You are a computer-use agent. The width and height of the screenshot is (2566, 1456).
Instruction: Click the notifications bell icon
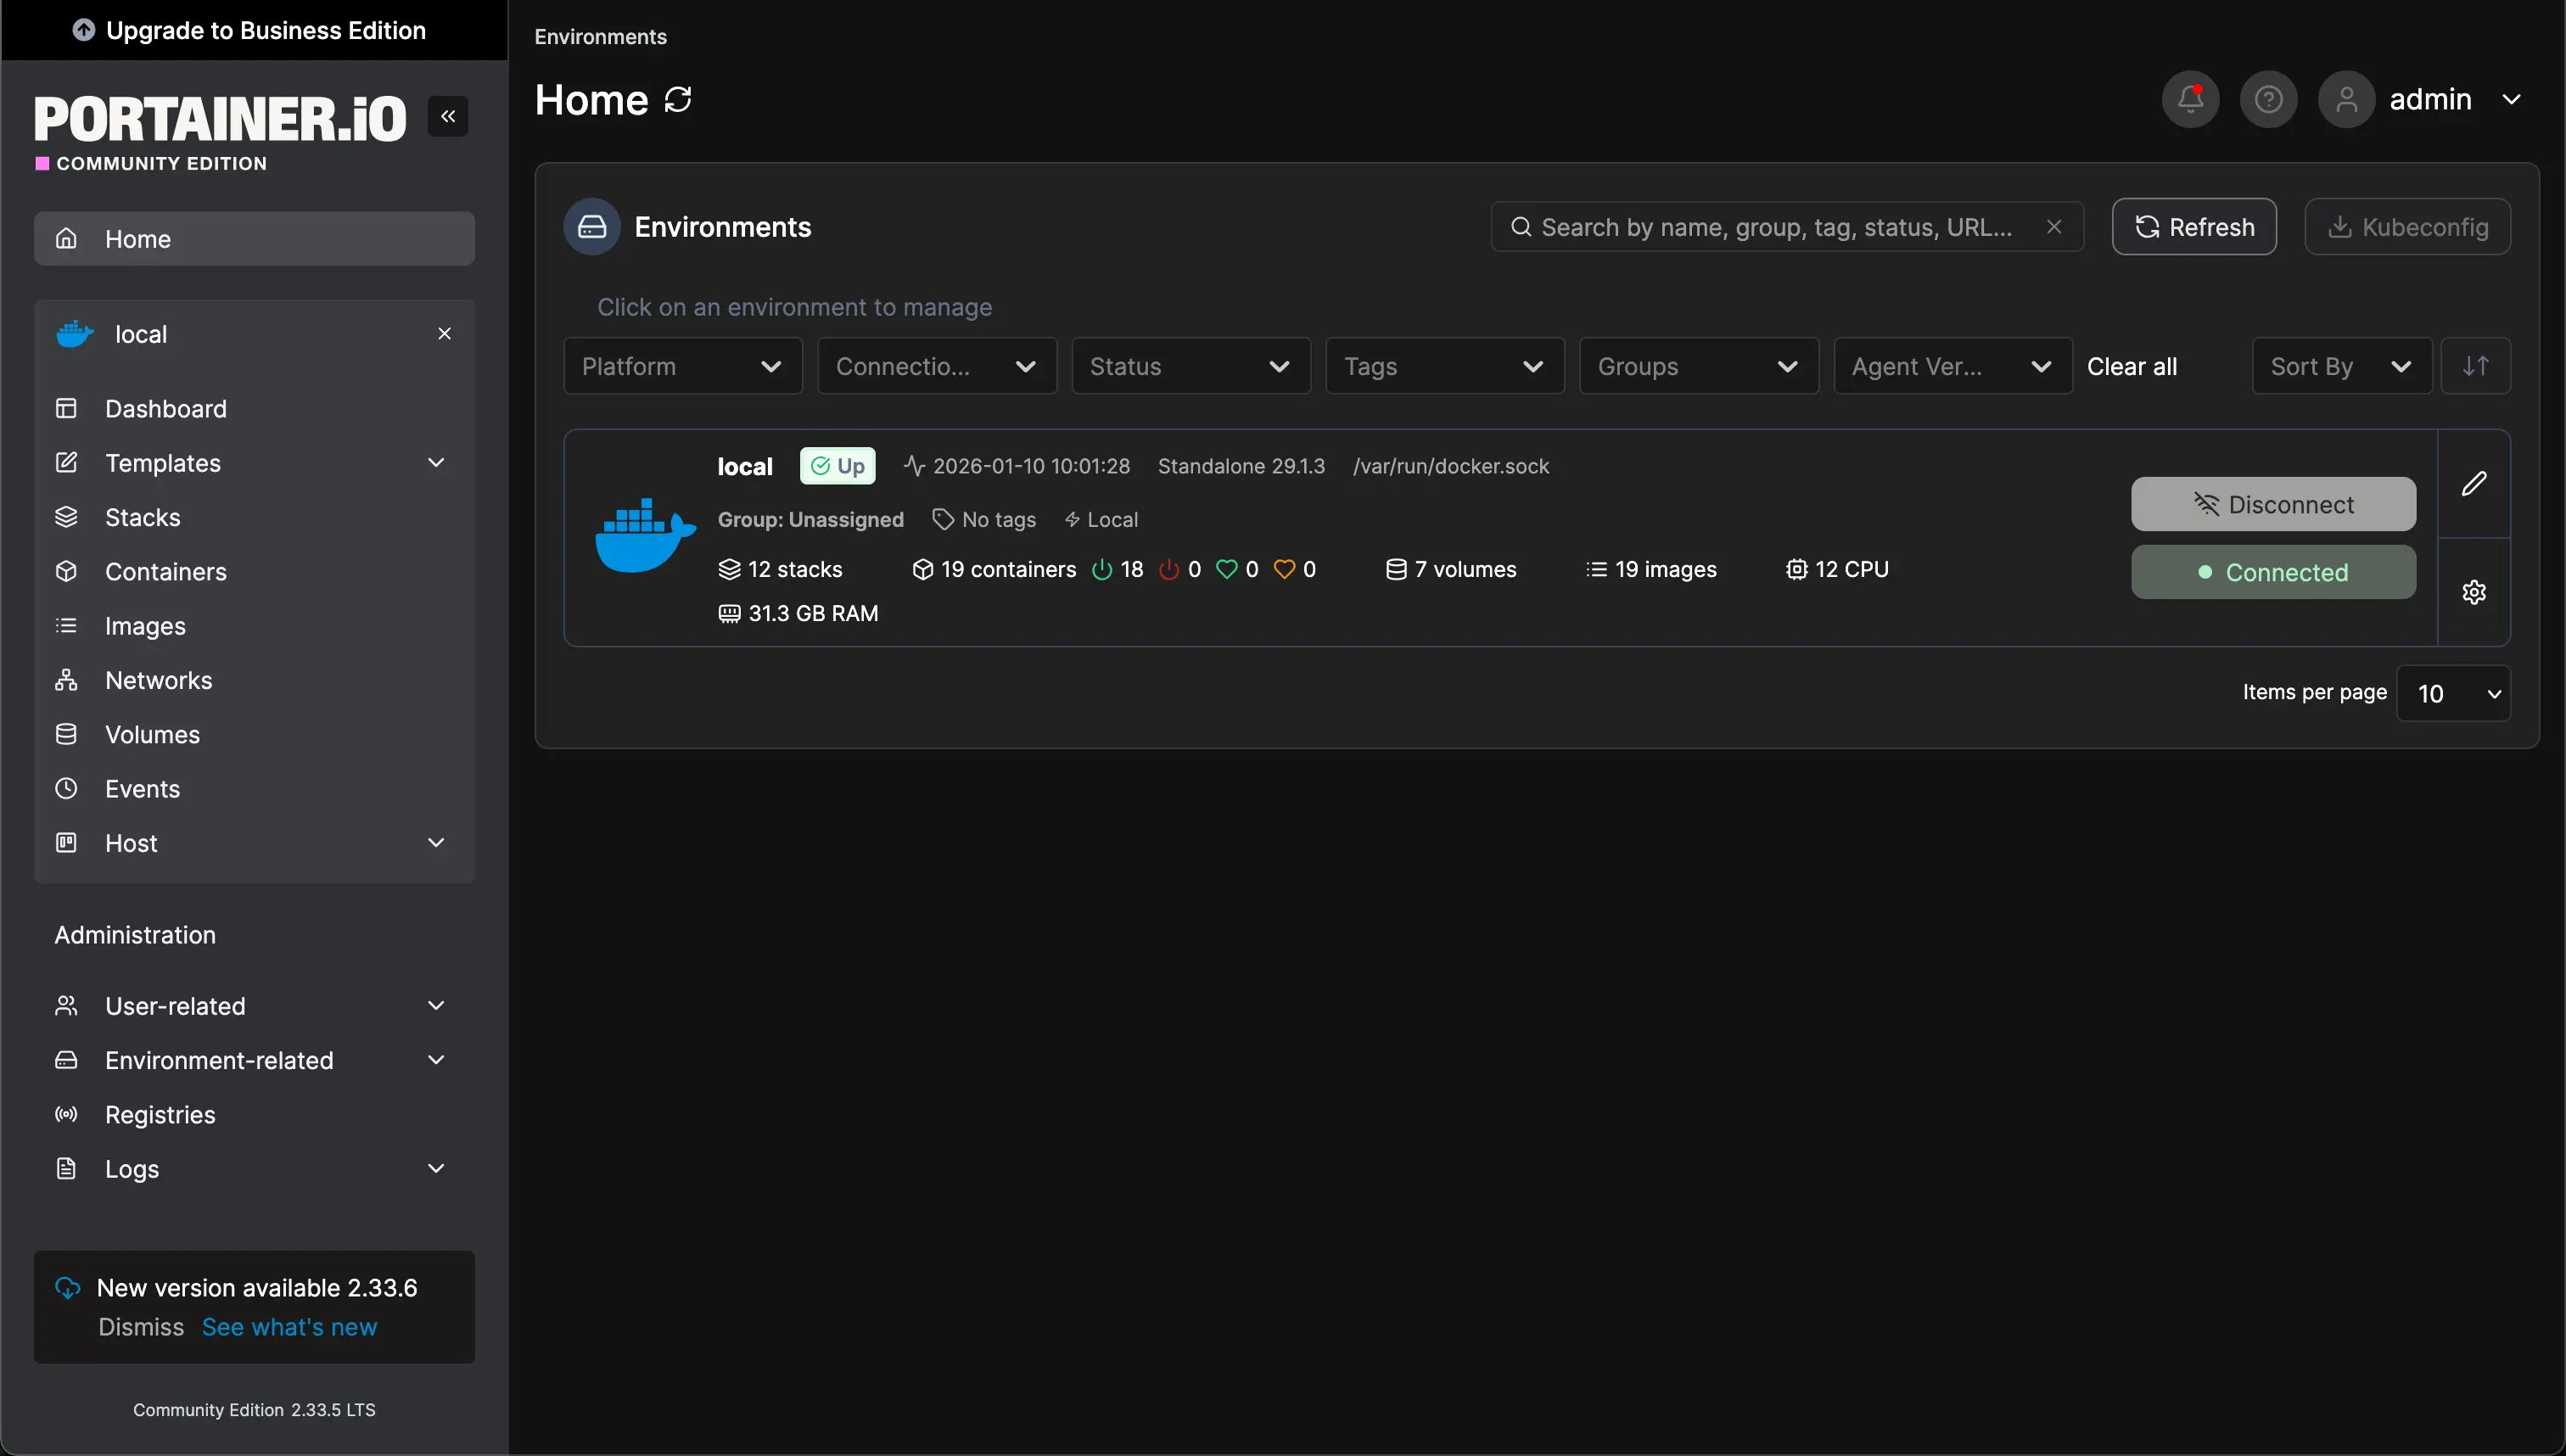2190,99
